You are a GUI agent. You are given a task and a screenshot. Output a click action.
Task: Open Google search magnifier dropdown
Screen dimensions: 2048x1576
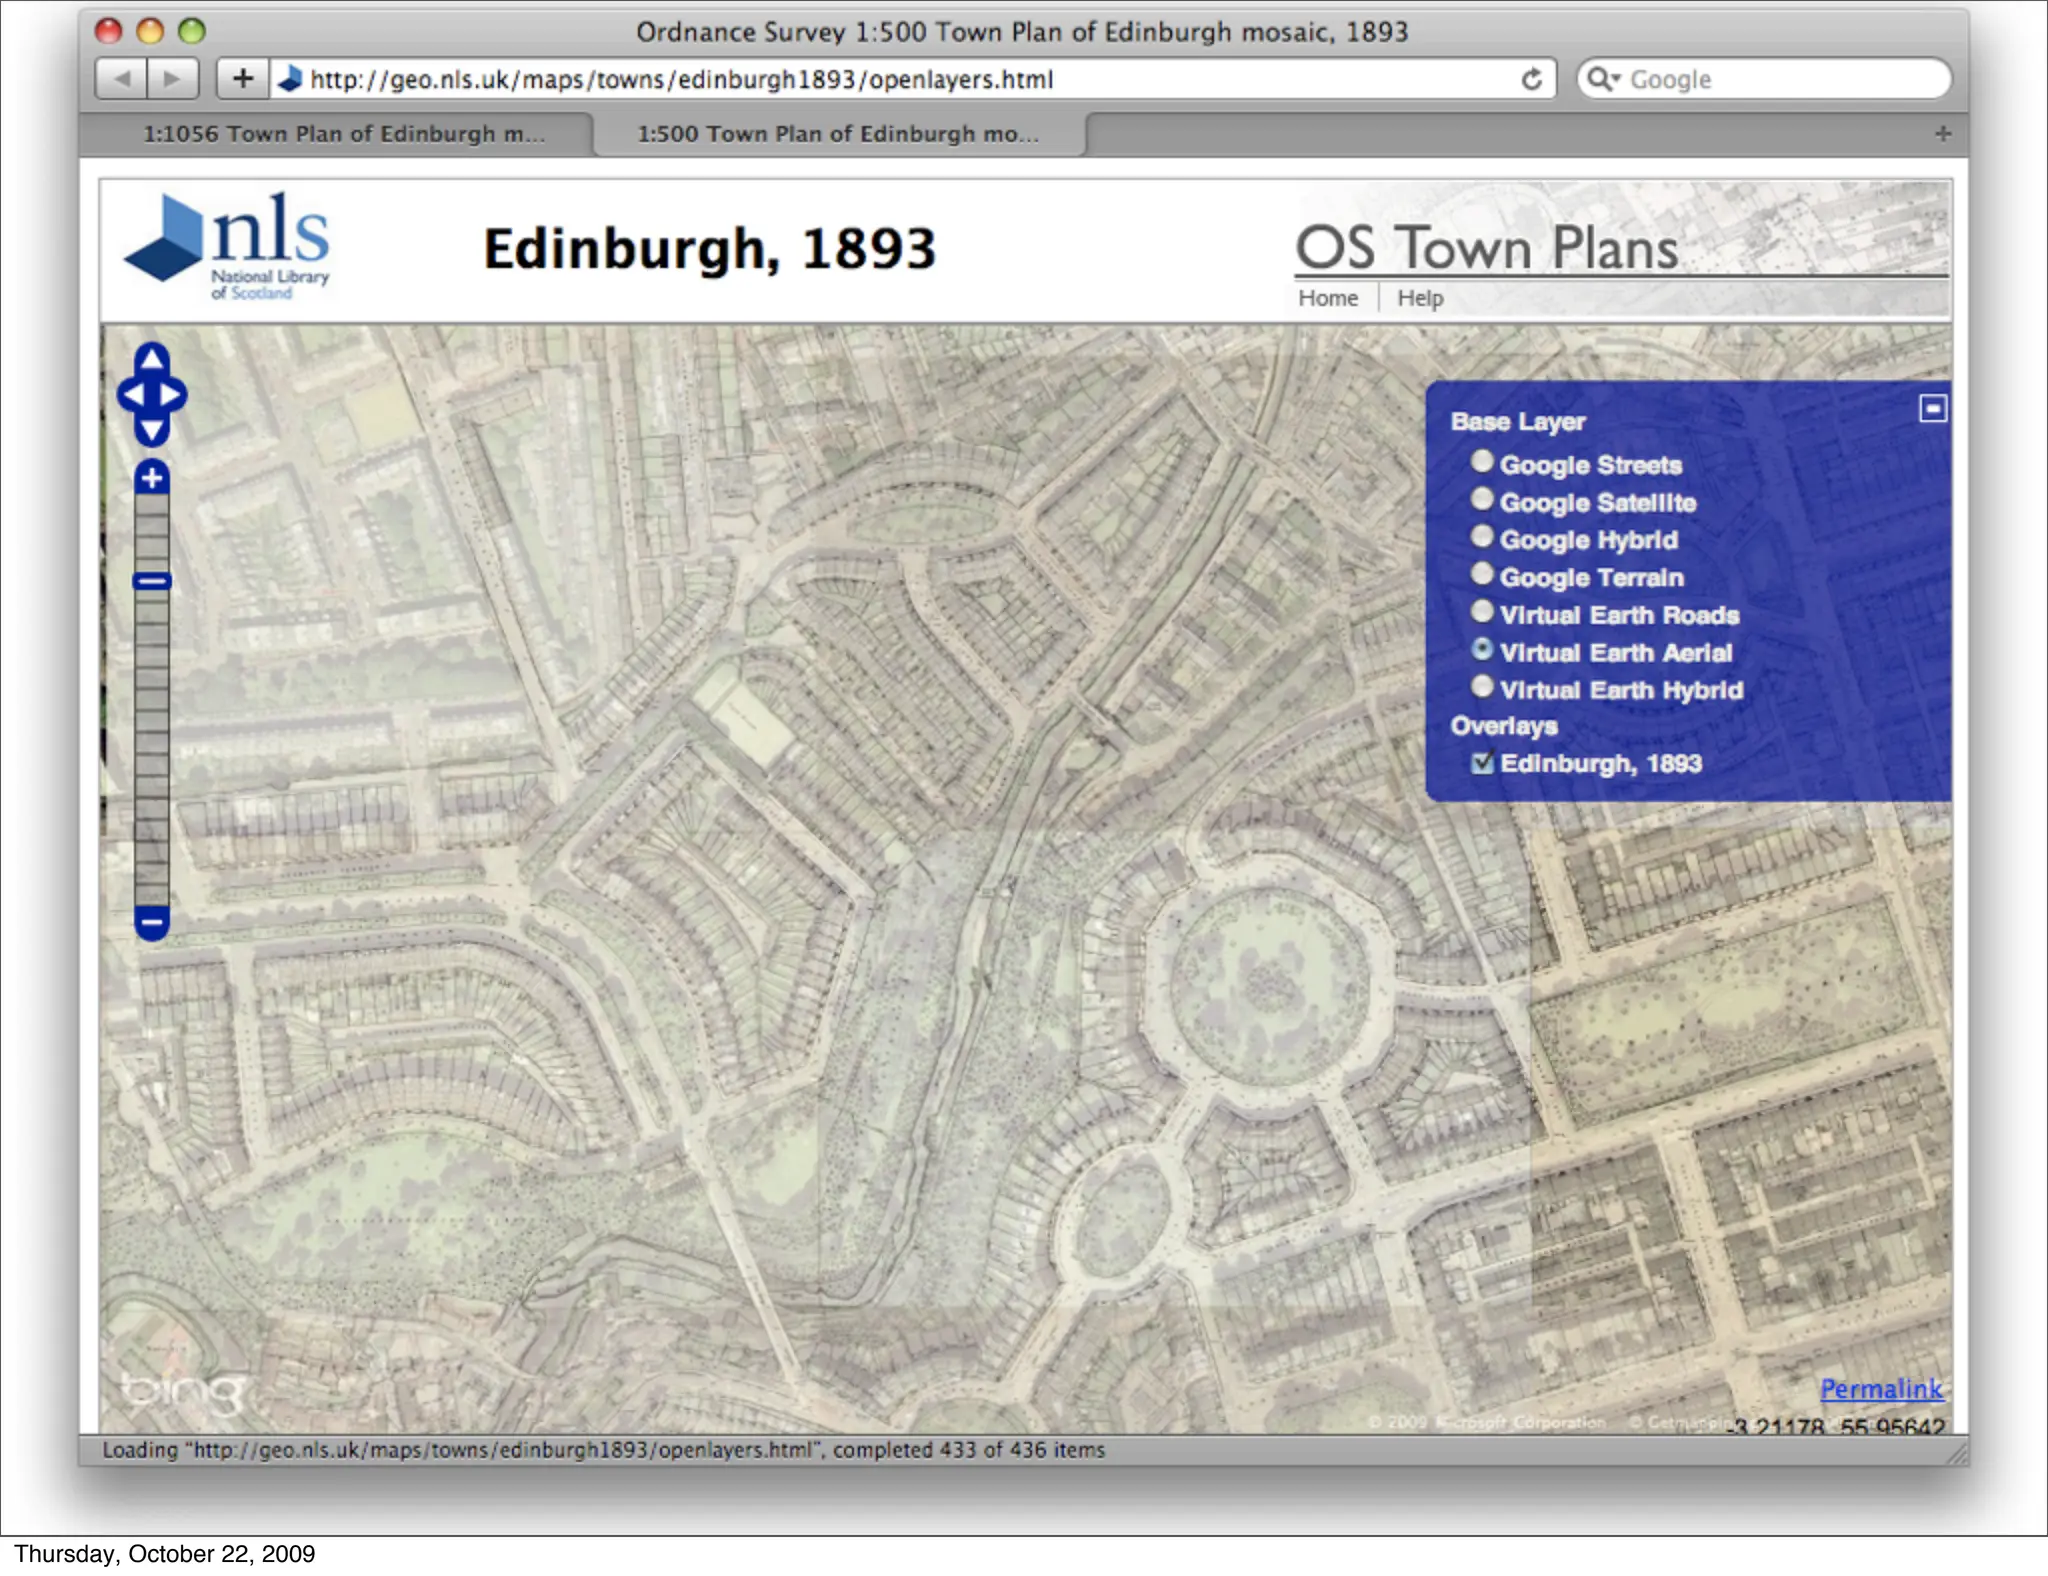(x=1604, y=79)
